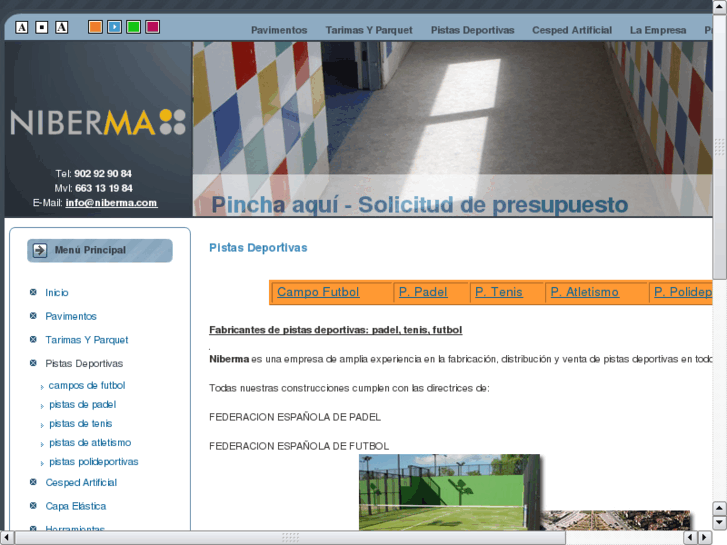This screenshot has width=727, height=545.
Task: Click text 'FEDERACION ESPAÑOLA DE FUTBOL'
Action: click(x=299, y=446)
